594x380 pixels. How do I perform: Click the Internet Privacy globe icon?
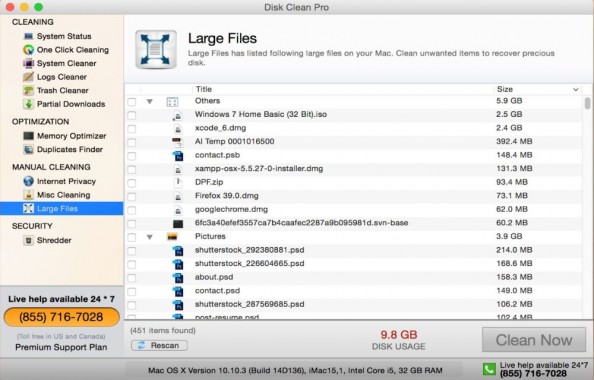[28, 181]
